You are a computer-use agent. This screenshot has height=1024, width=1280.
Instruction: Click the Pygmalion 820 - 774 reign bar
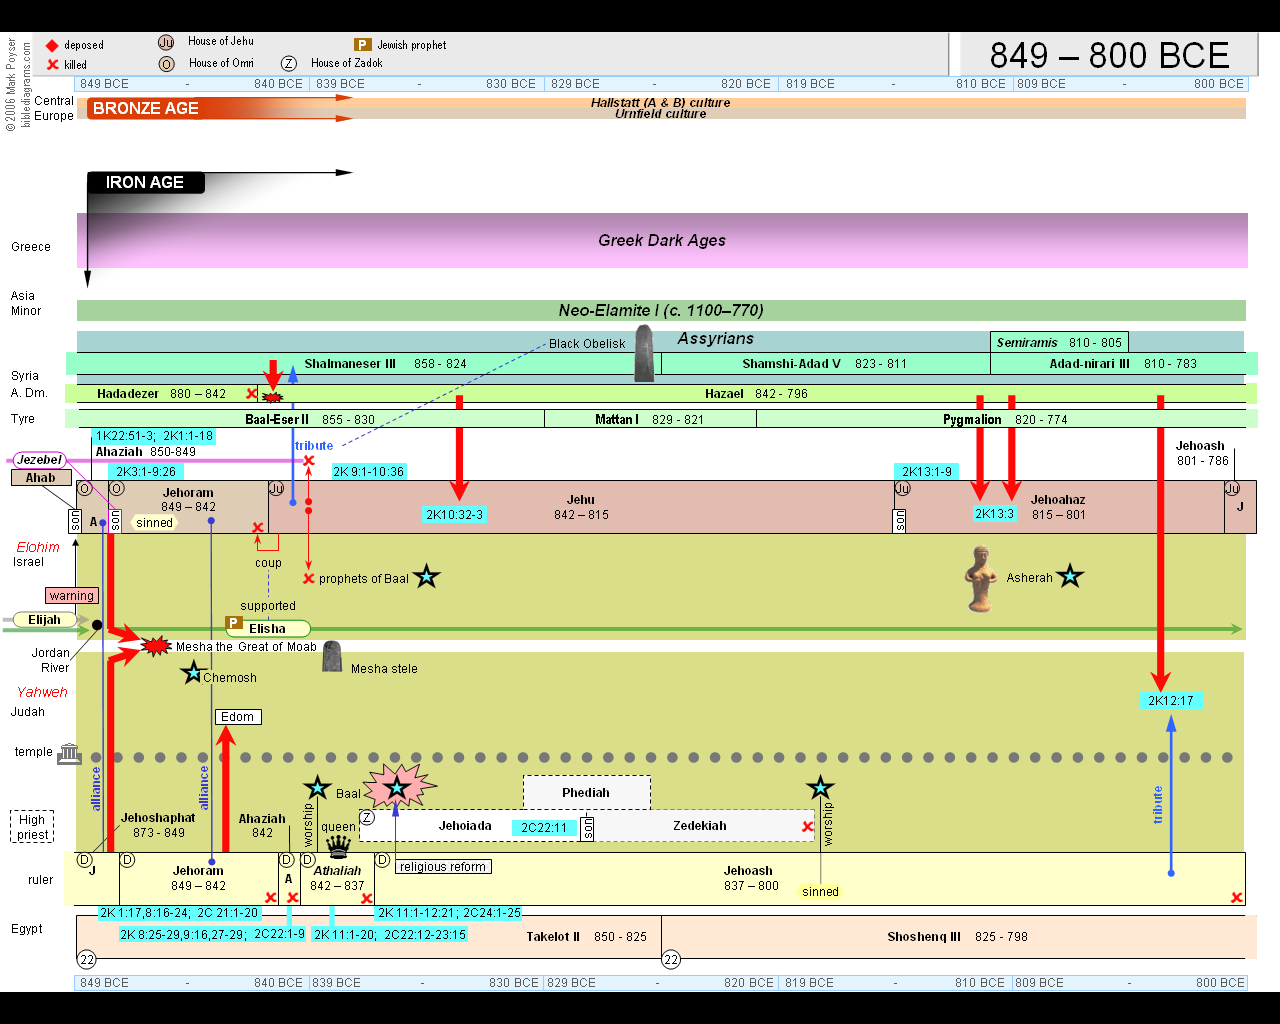tap(1006, 419)
